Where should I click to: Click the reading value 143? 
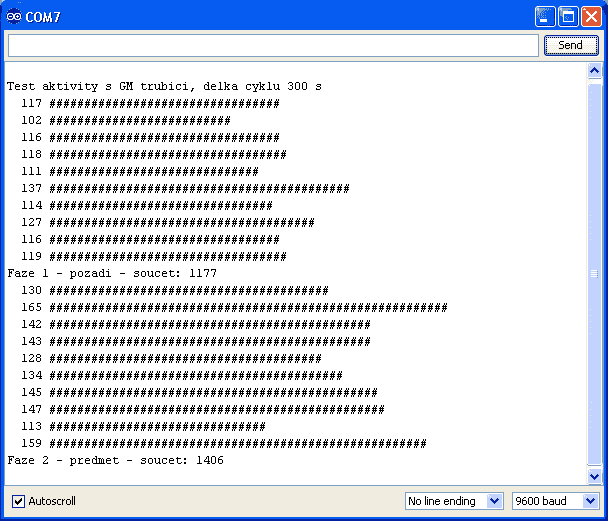tap(31, 341)
